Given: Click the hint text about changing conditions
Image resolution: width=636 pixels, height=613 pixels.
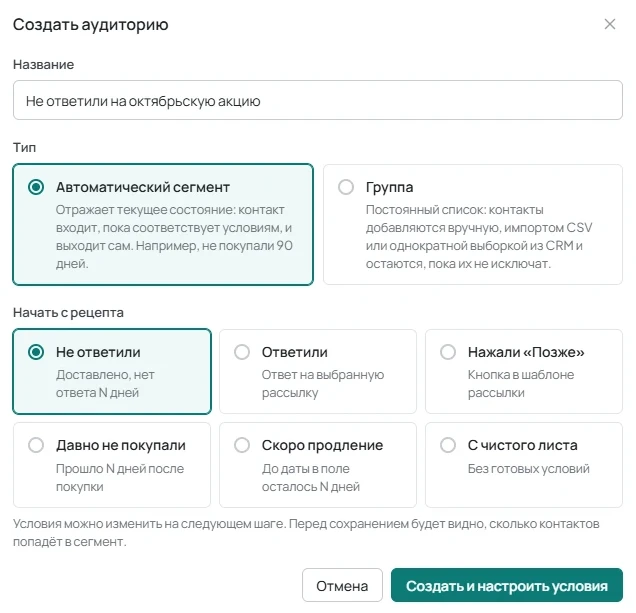Looking at the screenshot, I should pyautogui.click(x=306, y=533).
